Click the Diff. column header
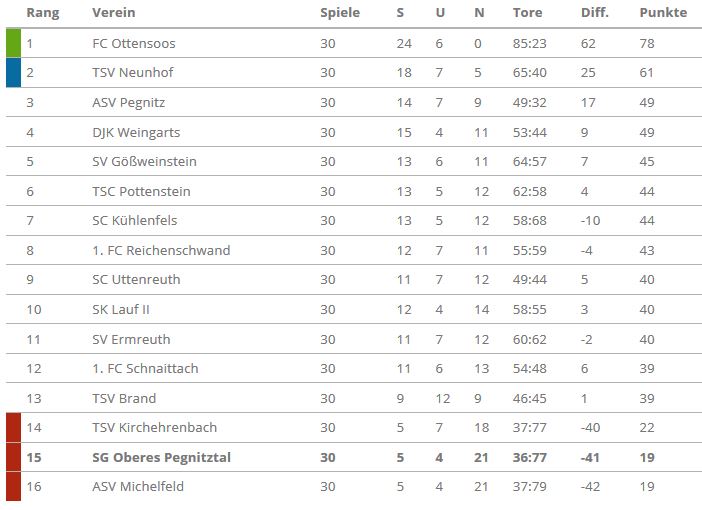Viewport: 702px width, 510px height. pyautogui.click(x=595, y=13)
